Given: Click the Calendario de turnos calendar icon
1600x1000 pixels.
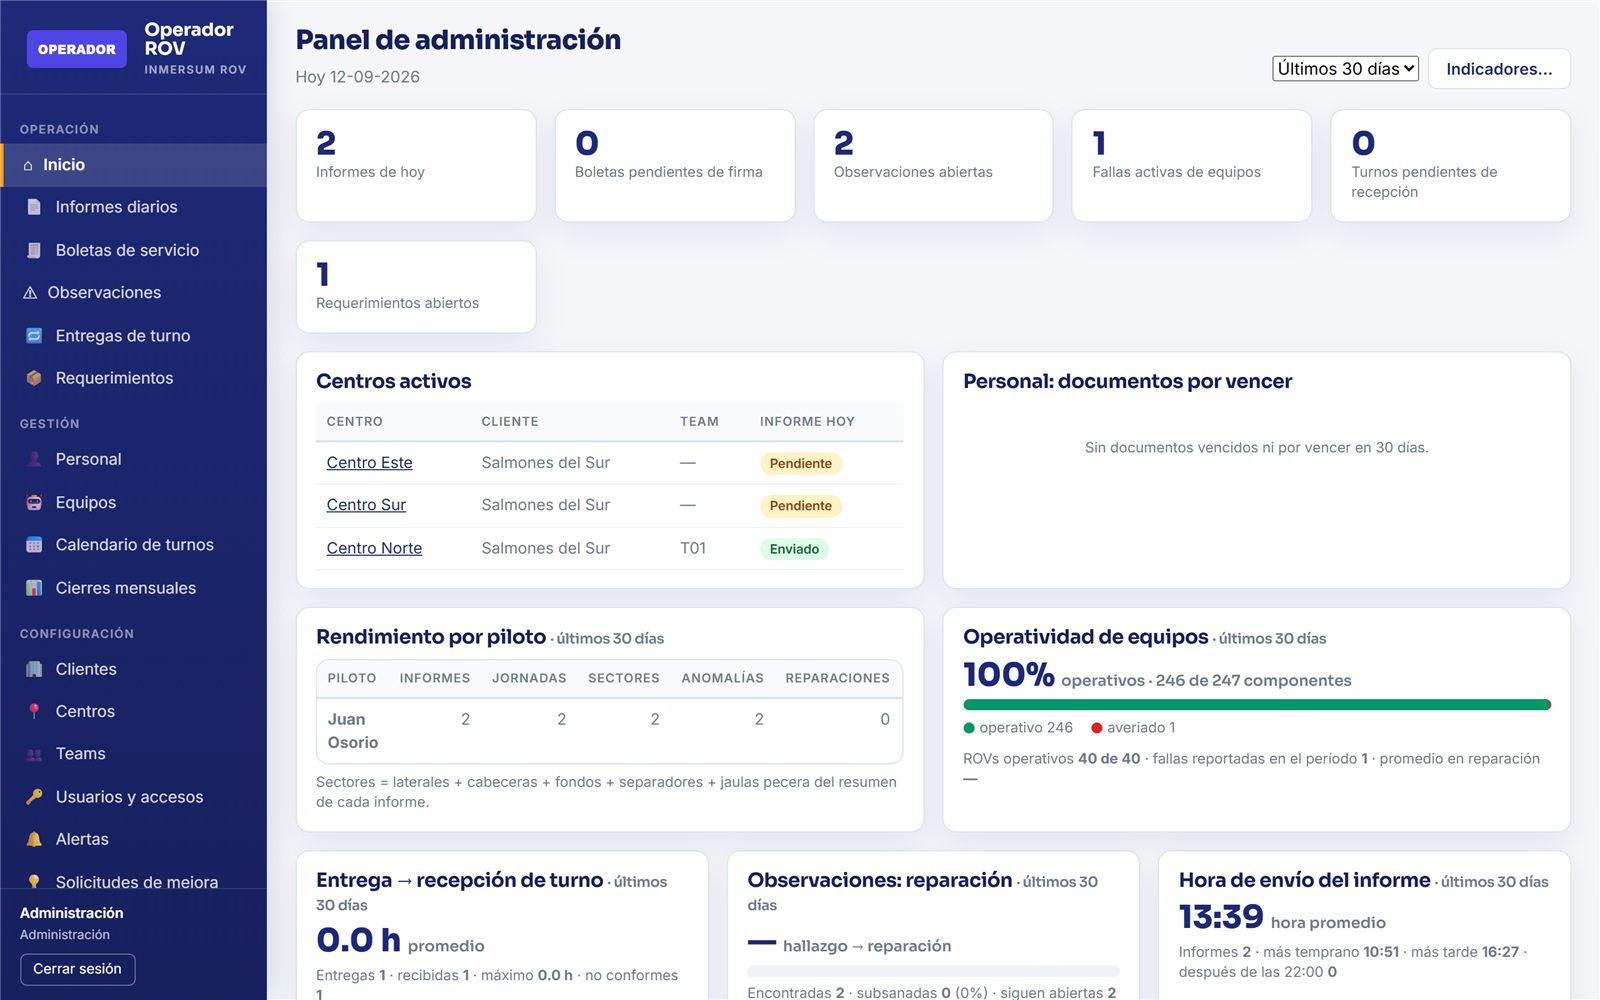Looking at the screenshot, I should (34, 545).
